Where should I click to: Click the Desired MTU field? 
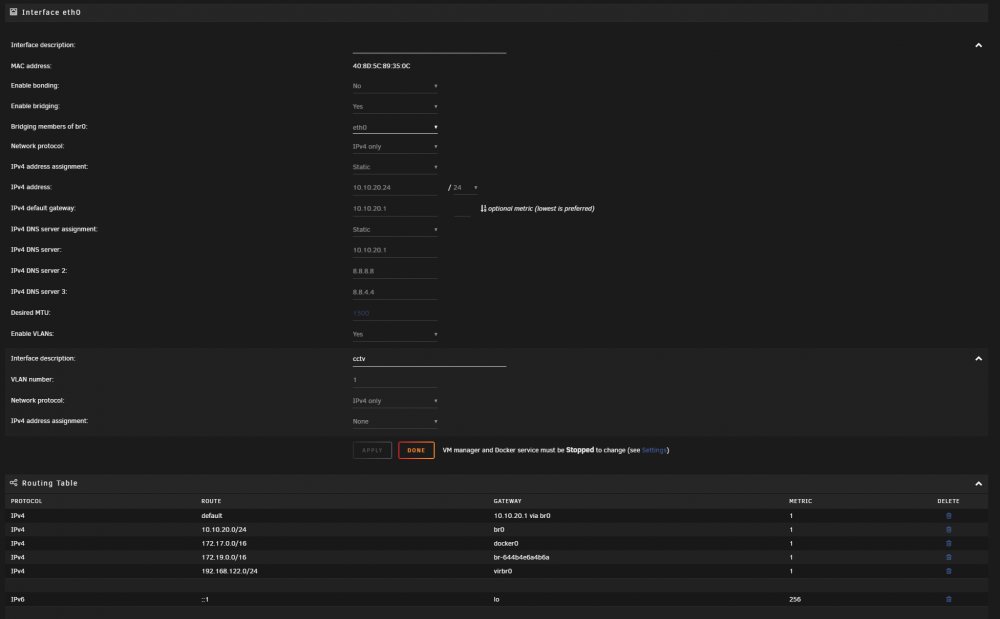coord(395,313)
